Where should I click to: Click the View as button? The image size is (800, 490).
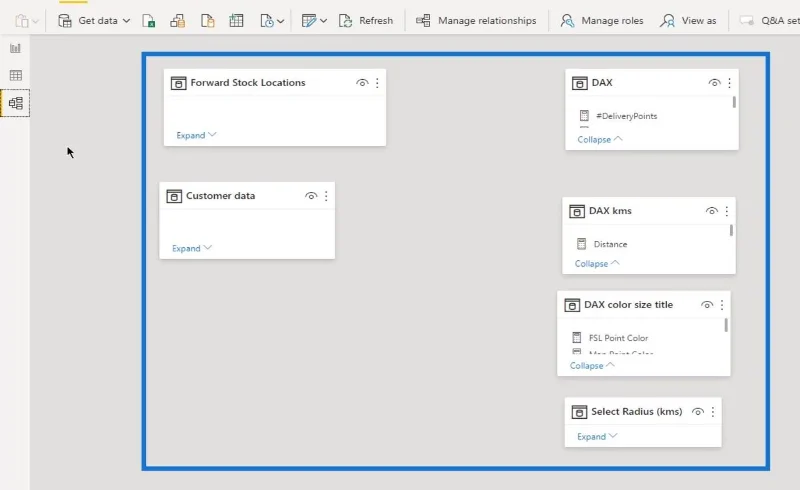point(688,20)
